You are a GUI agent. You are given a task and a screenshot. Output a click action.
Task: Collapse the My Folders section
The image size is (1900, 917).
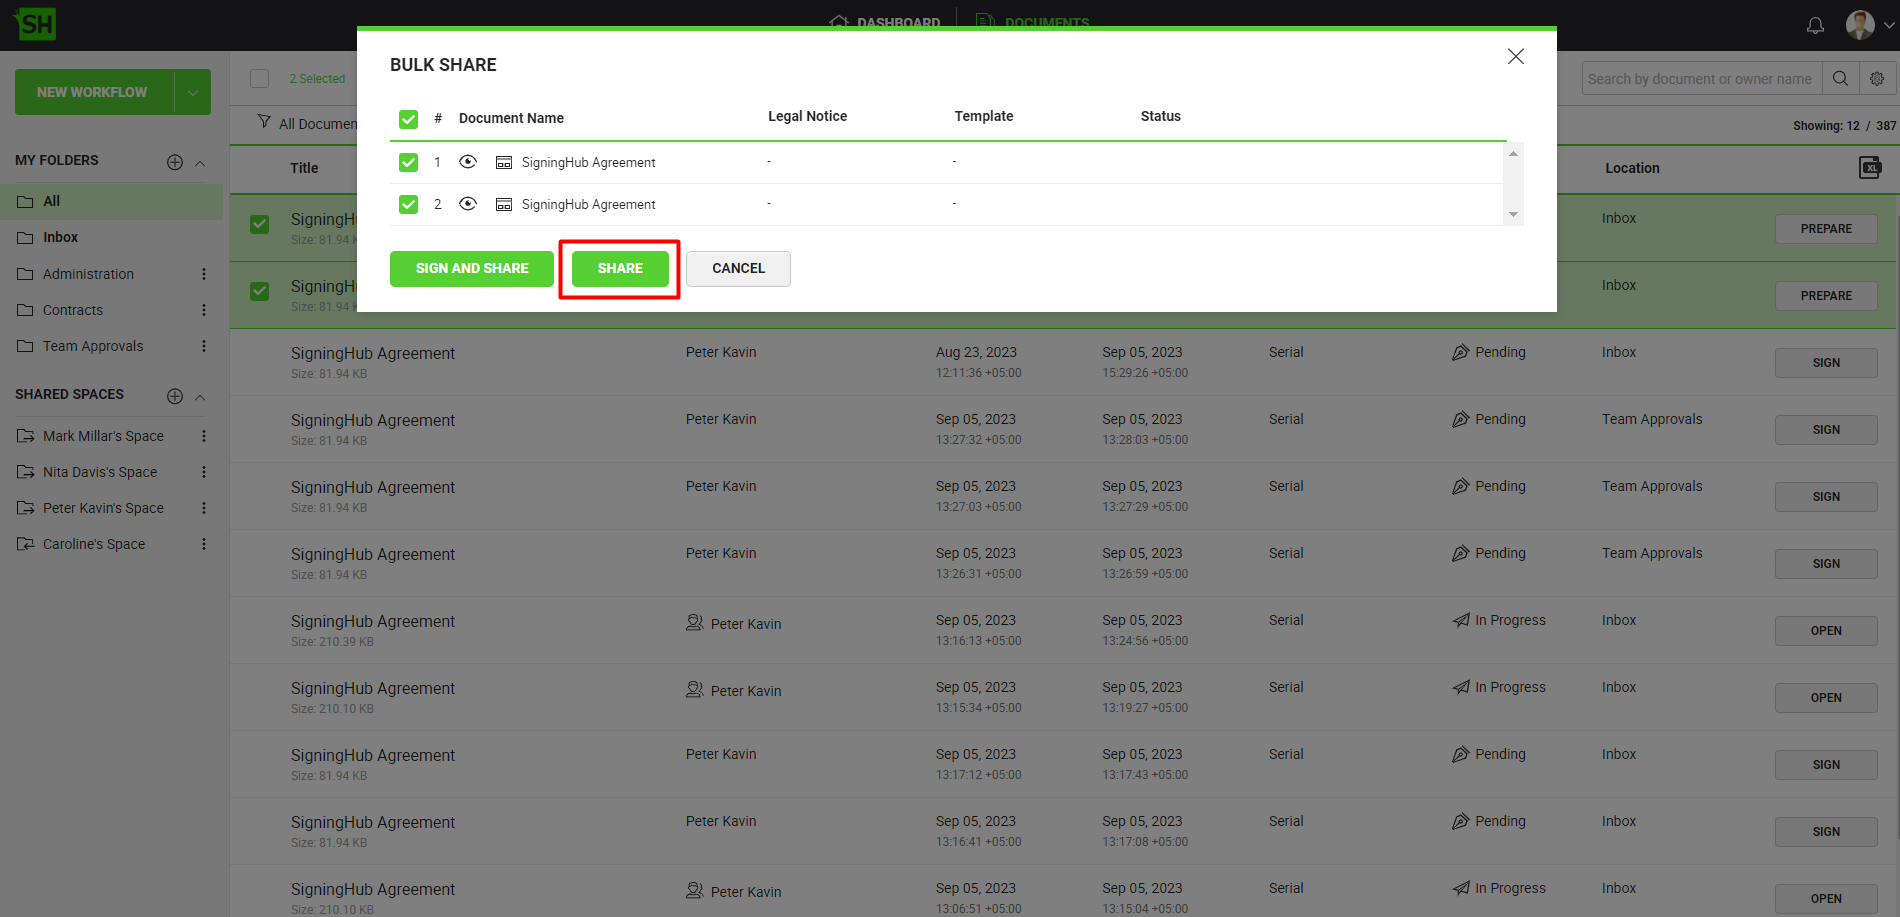(x=200, y=163)
